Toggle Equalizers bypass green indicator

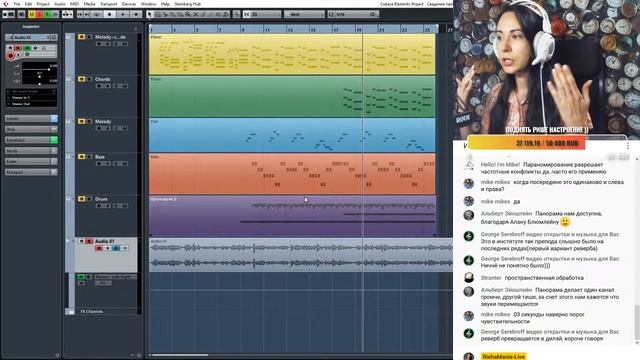coord(54,140)
